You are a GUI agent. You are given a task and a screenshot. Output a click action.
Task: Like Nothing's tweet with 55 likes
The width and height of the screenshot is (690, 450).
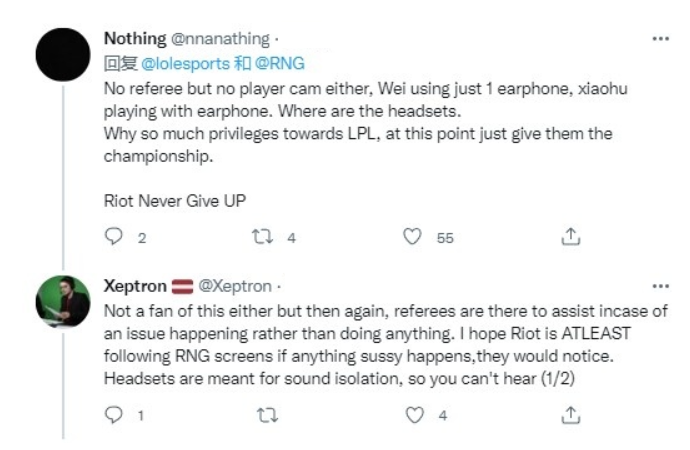click(x=411, y=237)
